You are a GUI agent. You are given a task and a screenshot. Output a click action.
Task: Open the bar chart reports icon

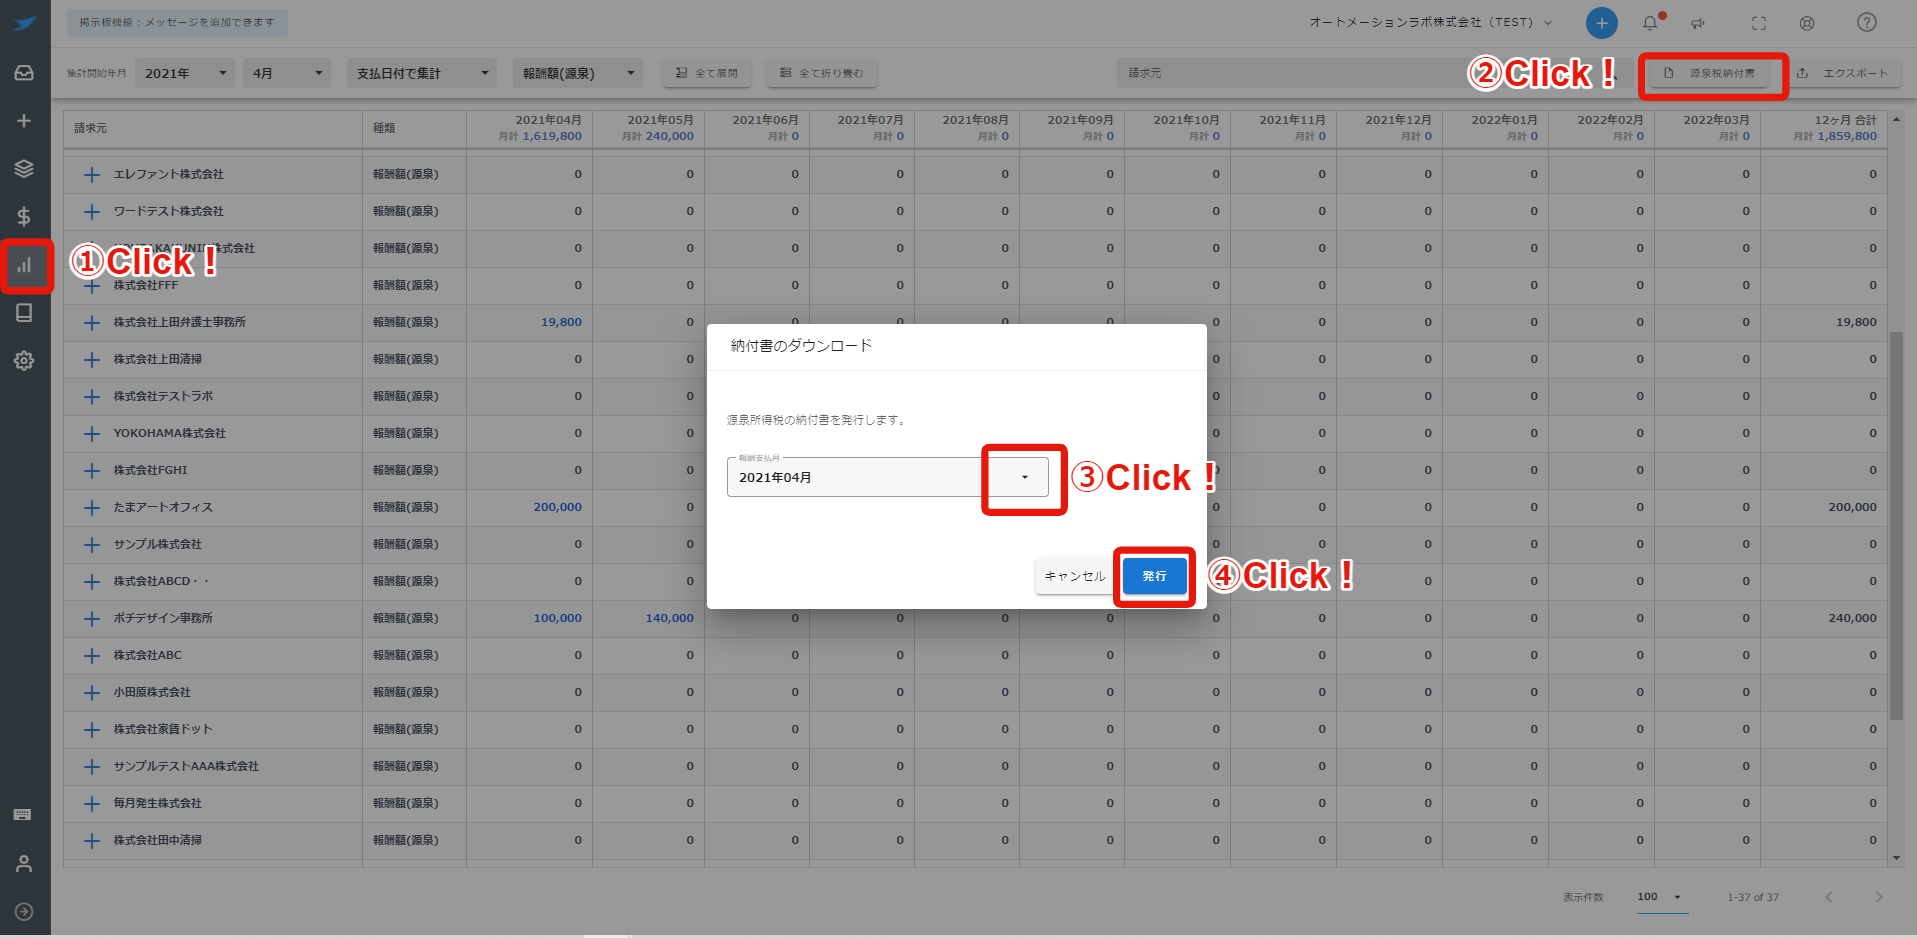24,265
